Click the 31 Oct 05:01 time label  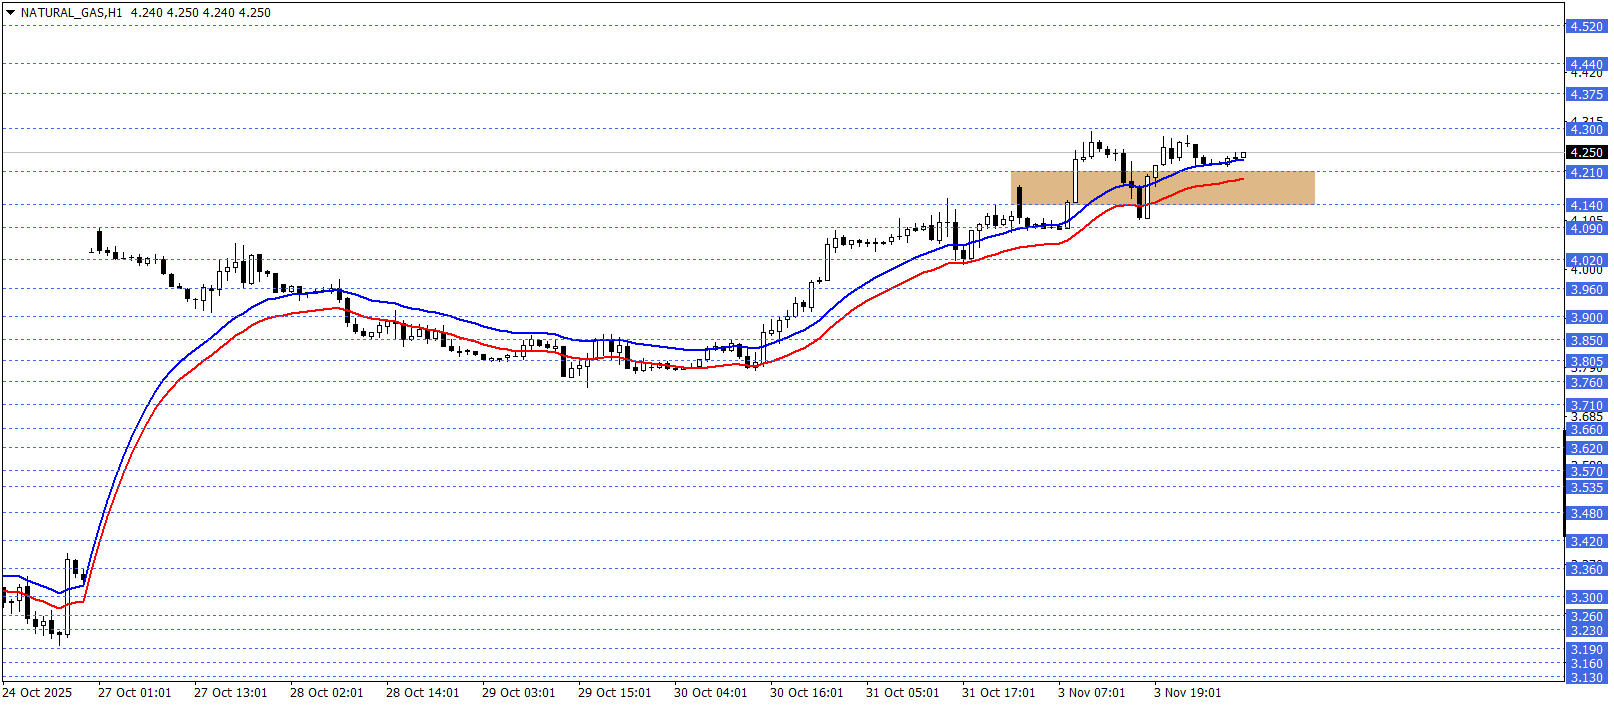tap(902, 693)
